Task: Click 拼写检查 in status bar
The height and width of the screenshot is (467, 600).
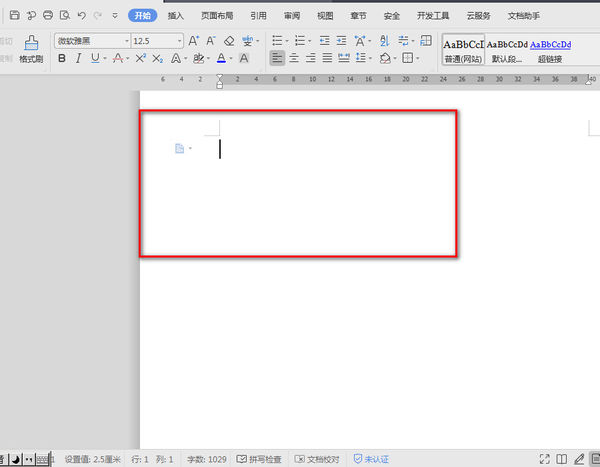Action: pyautogui.click(x=259, y=459)
